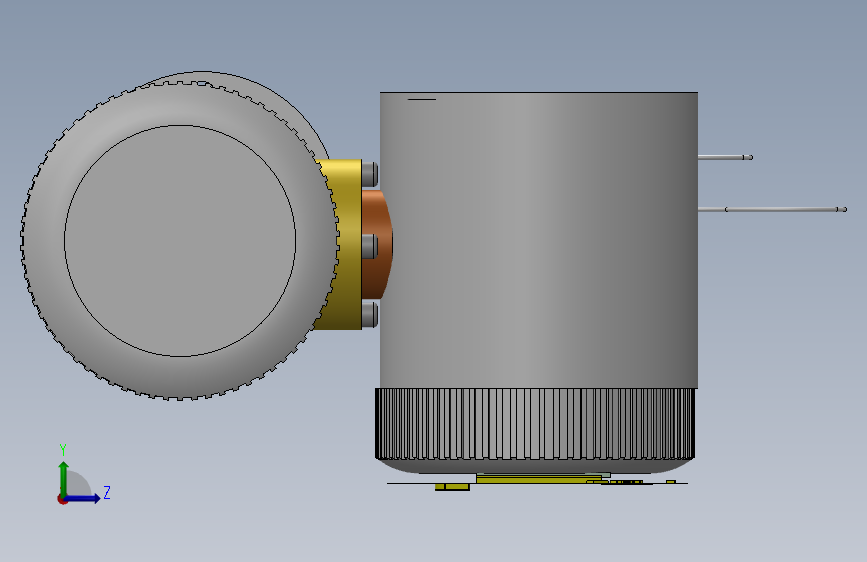Select the large grey cylindrical housing

(x=539, y=240)
